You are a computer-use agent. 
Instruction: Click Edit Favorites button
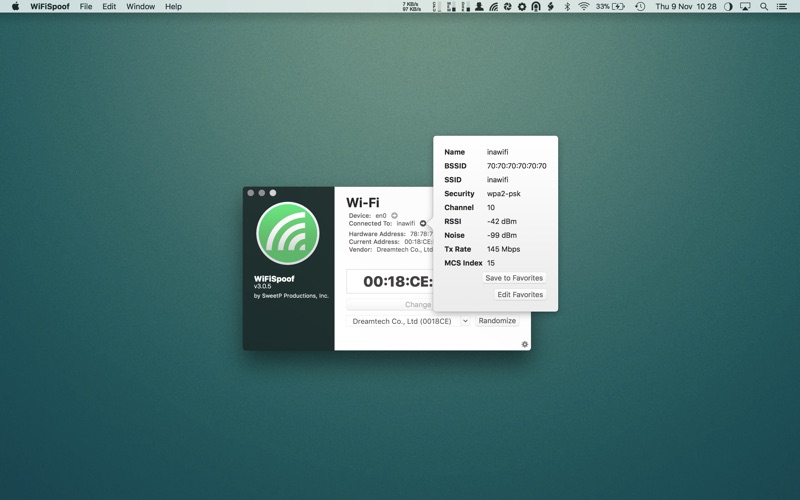pyautogui.click(x=520, y=295)
